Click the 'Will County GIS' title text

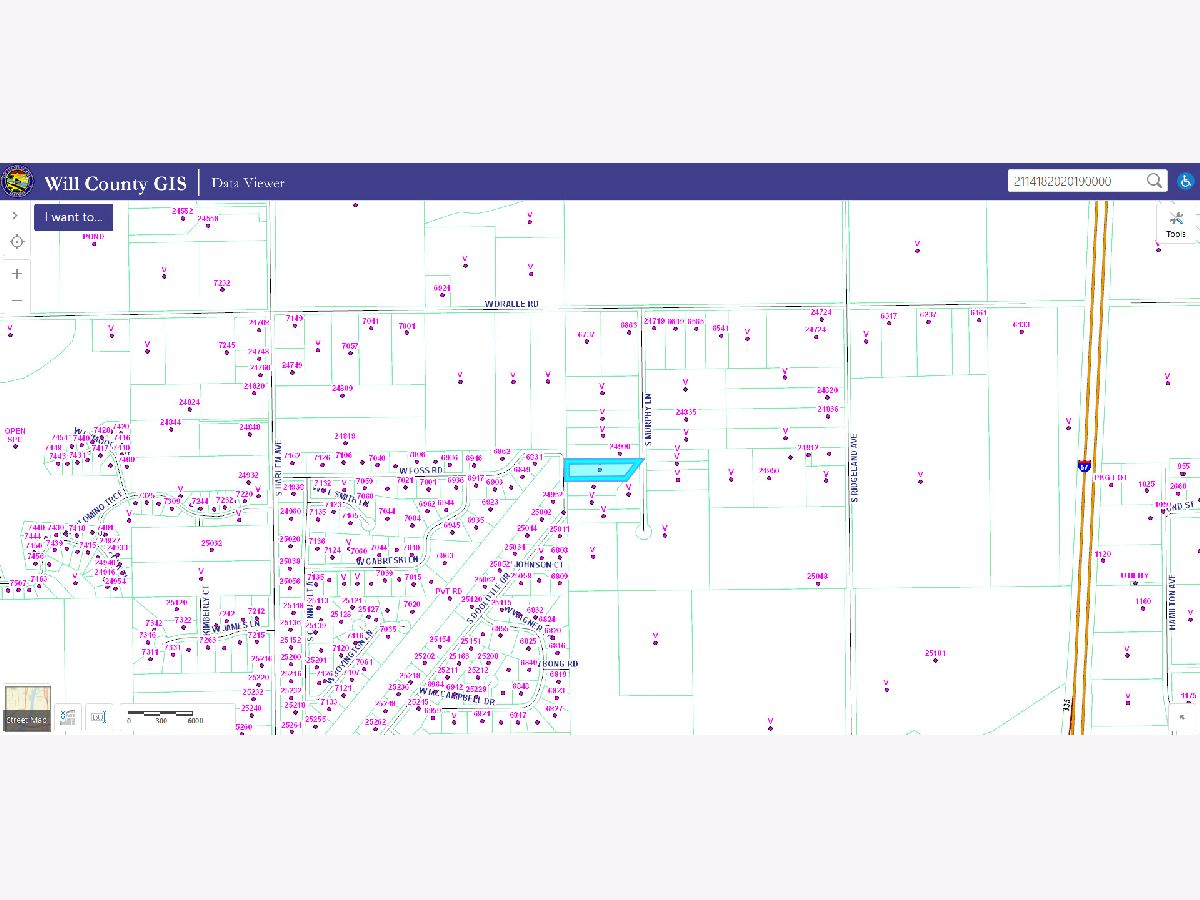[115, 183]
